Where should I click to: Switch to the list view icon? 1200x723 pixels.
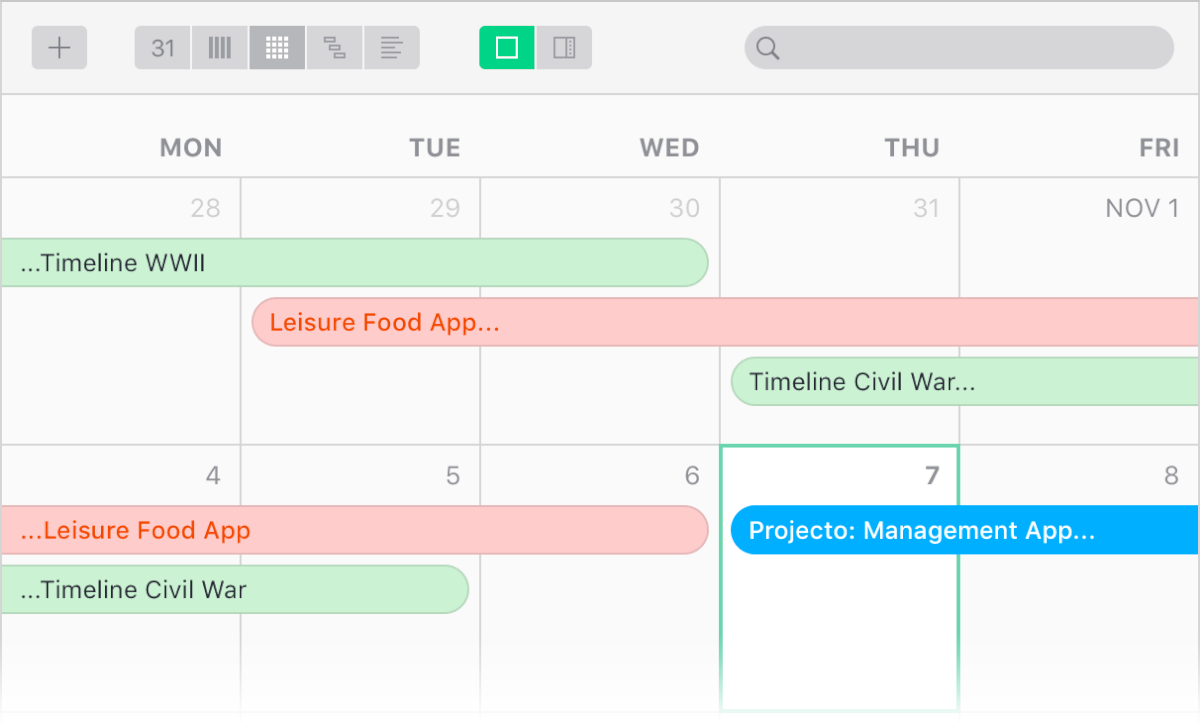tap(392, 48)
